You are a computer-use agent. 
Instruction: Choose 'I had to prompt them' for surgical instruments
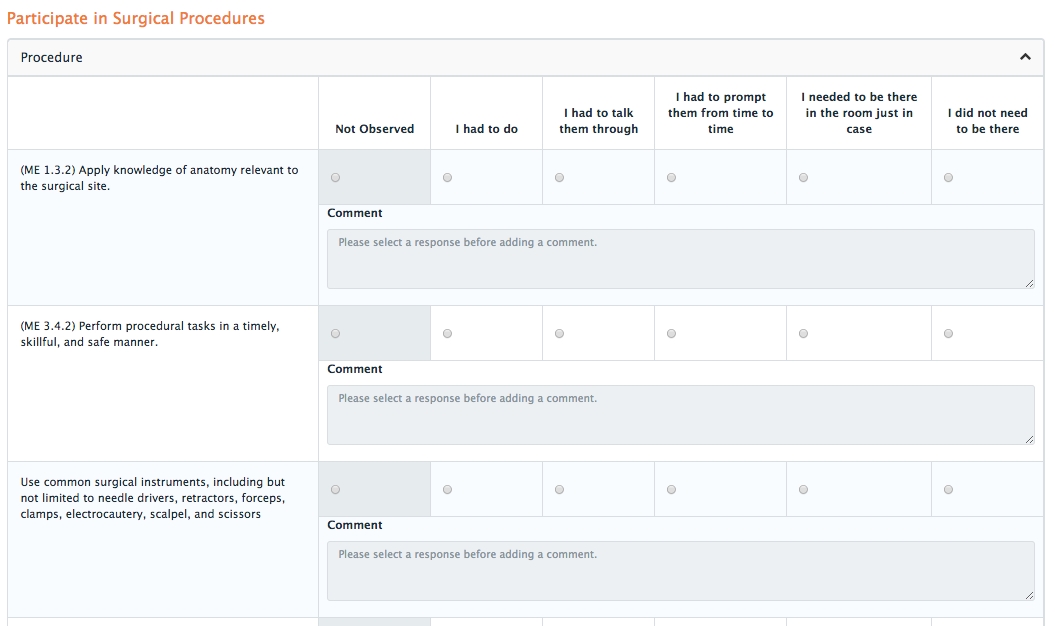click(671, 490)
